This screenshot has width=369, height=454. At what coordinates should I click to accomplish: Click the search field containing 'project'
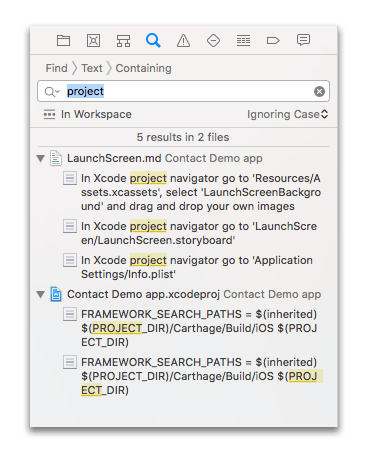(183, 91)
